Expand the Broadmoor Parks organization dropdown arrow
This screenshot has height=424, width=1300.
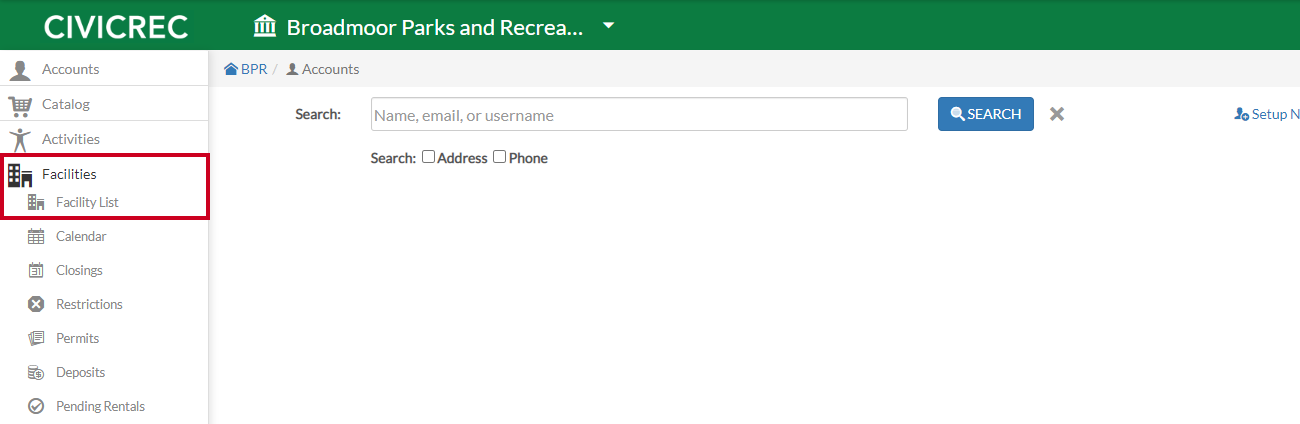click(x=608, y=26)
